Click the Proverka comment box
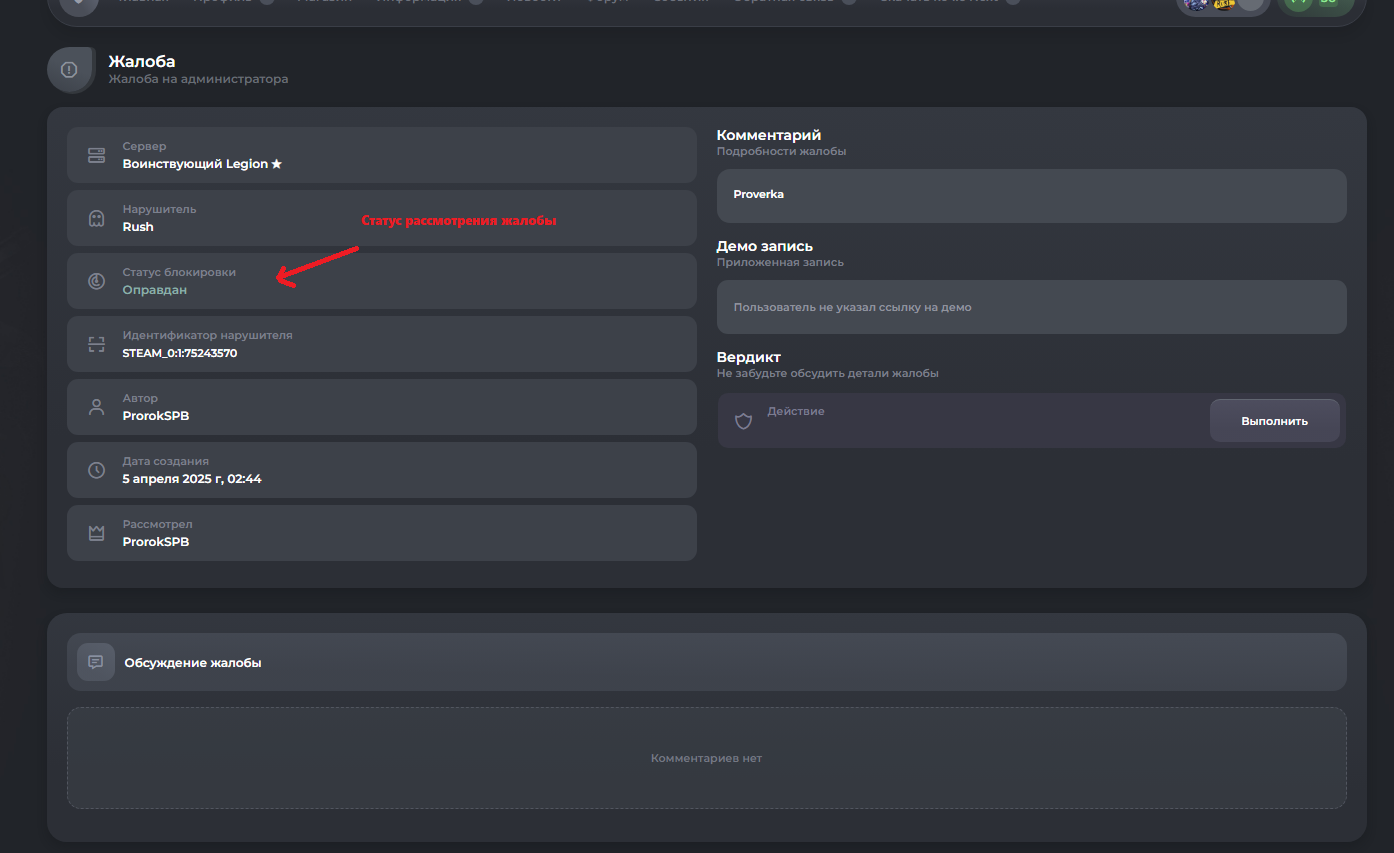Image resolution: width=1394 pixels, height=853 pixels. pyautogui.click(x=1031, y=195)
